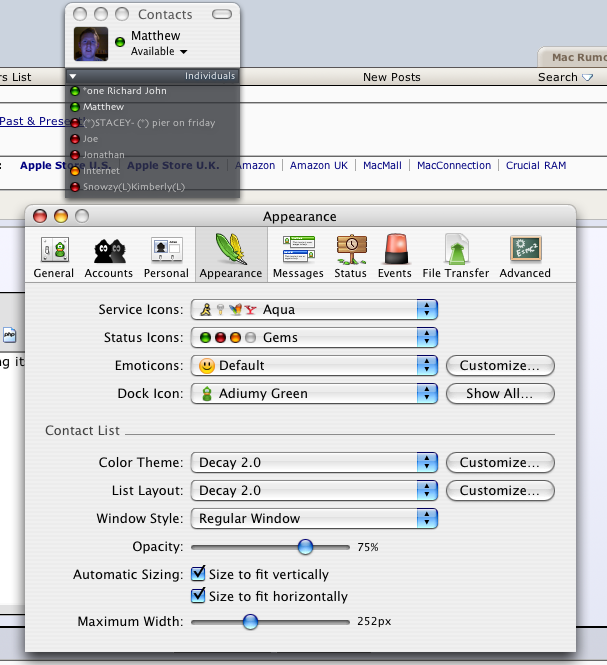Click the Opacity slider knob
This screenshot has width=607, height=665.
click(305, 547)
